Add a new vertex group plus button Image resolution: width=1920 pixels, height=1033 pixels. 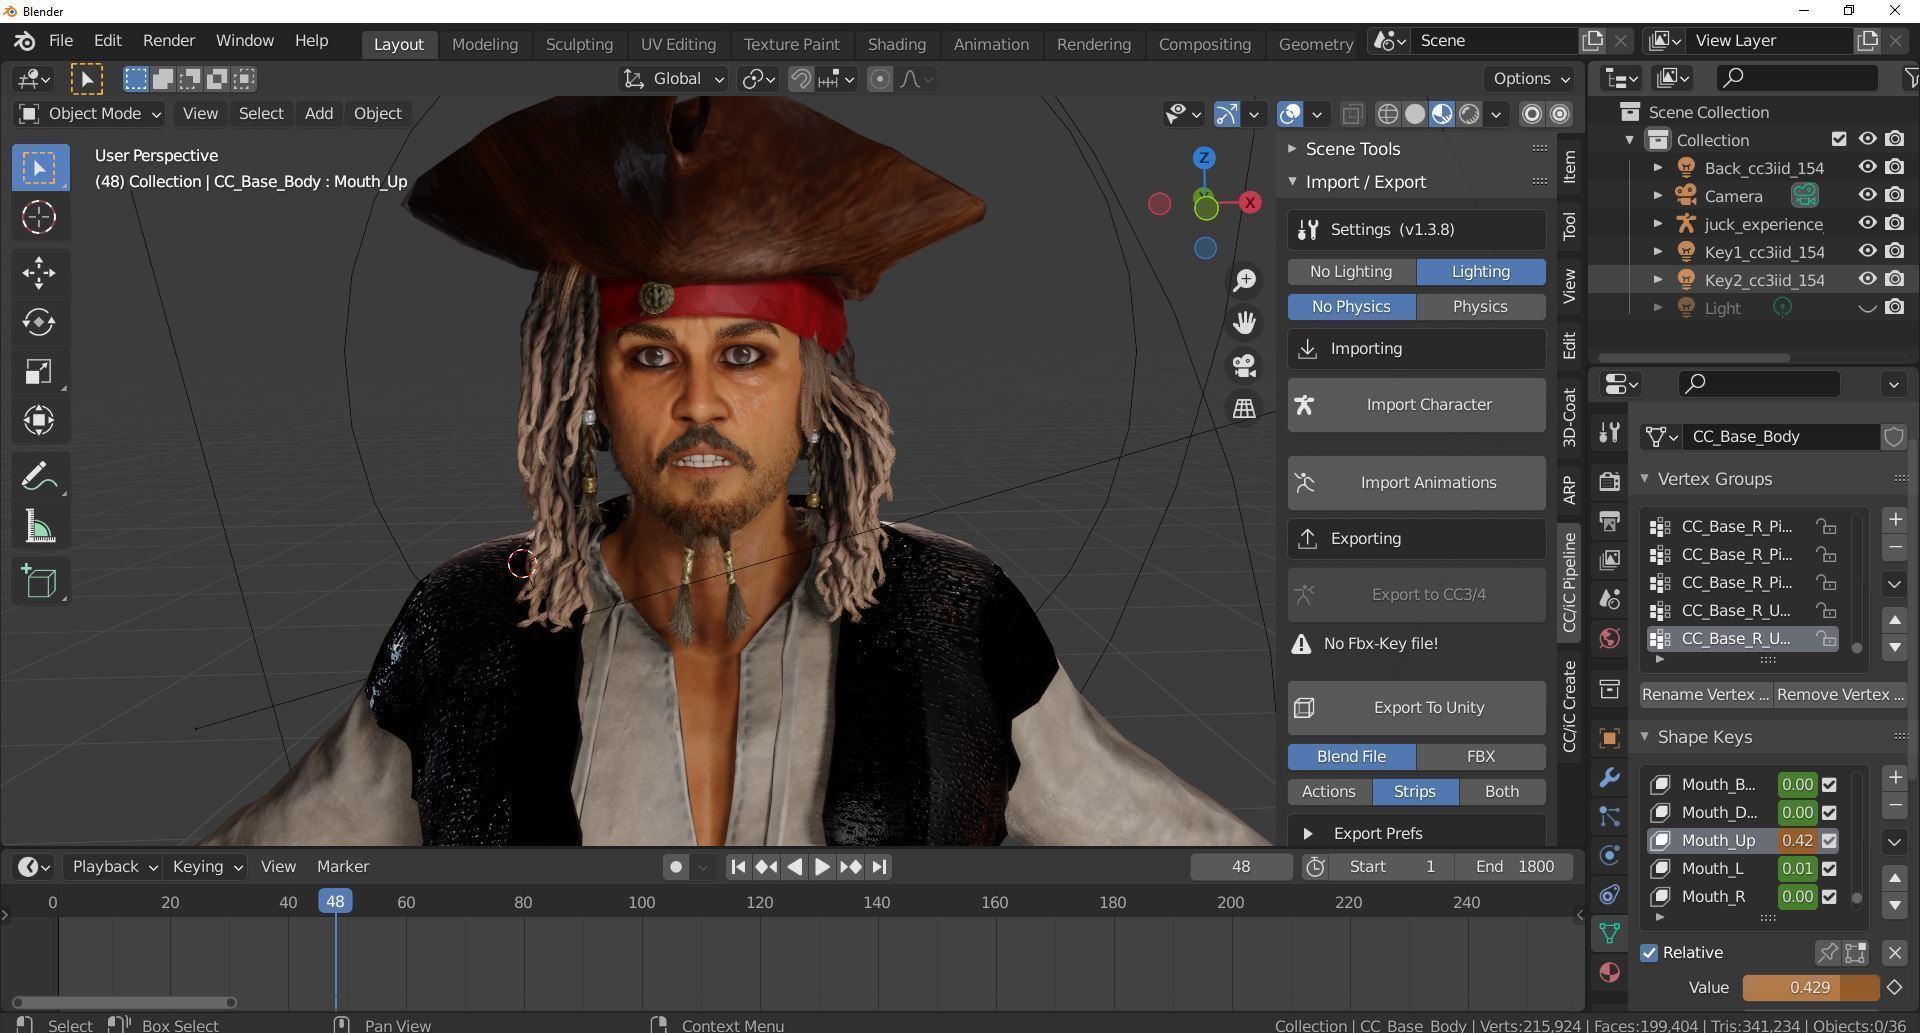coord(1894,520)
